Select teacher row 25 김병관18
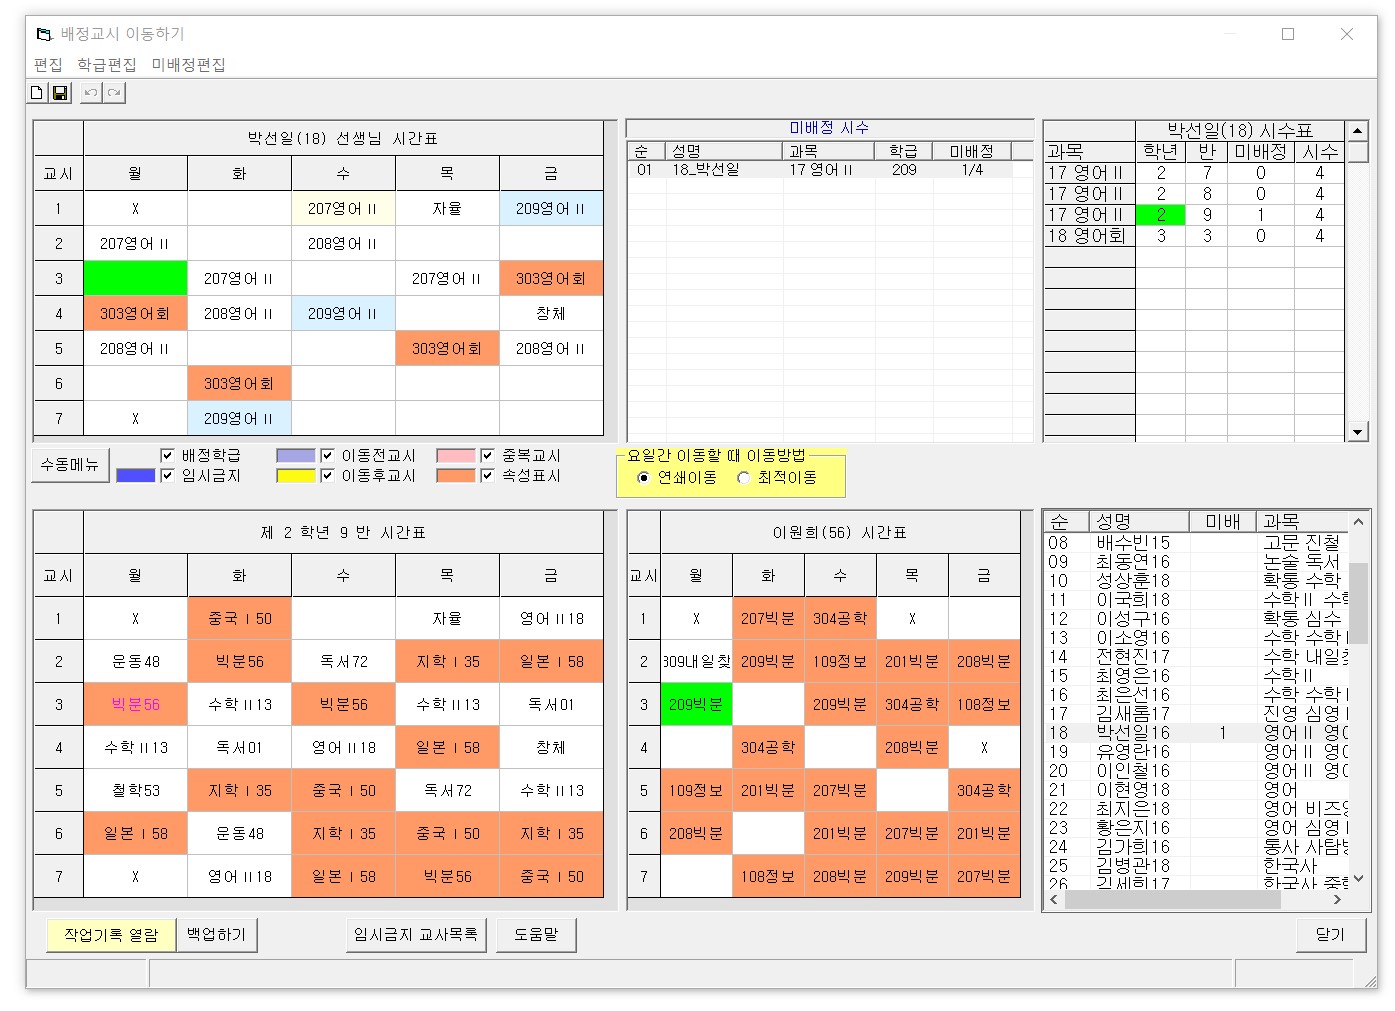The width and height of the screenshot is (1395, 1011). (1196, 865)
